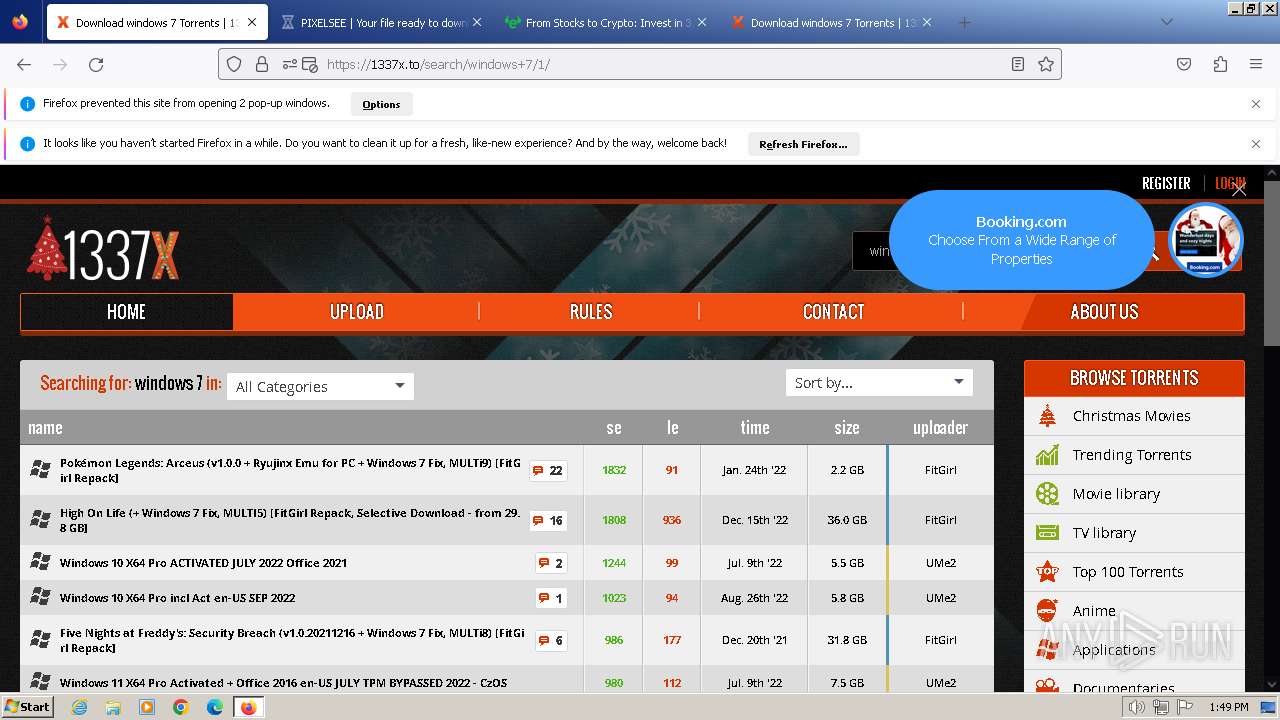This screenshot has height=720, width=1280.
Task: Open comments bubble showing 22 for Pokémon Legends
Action: click(548, 470)
